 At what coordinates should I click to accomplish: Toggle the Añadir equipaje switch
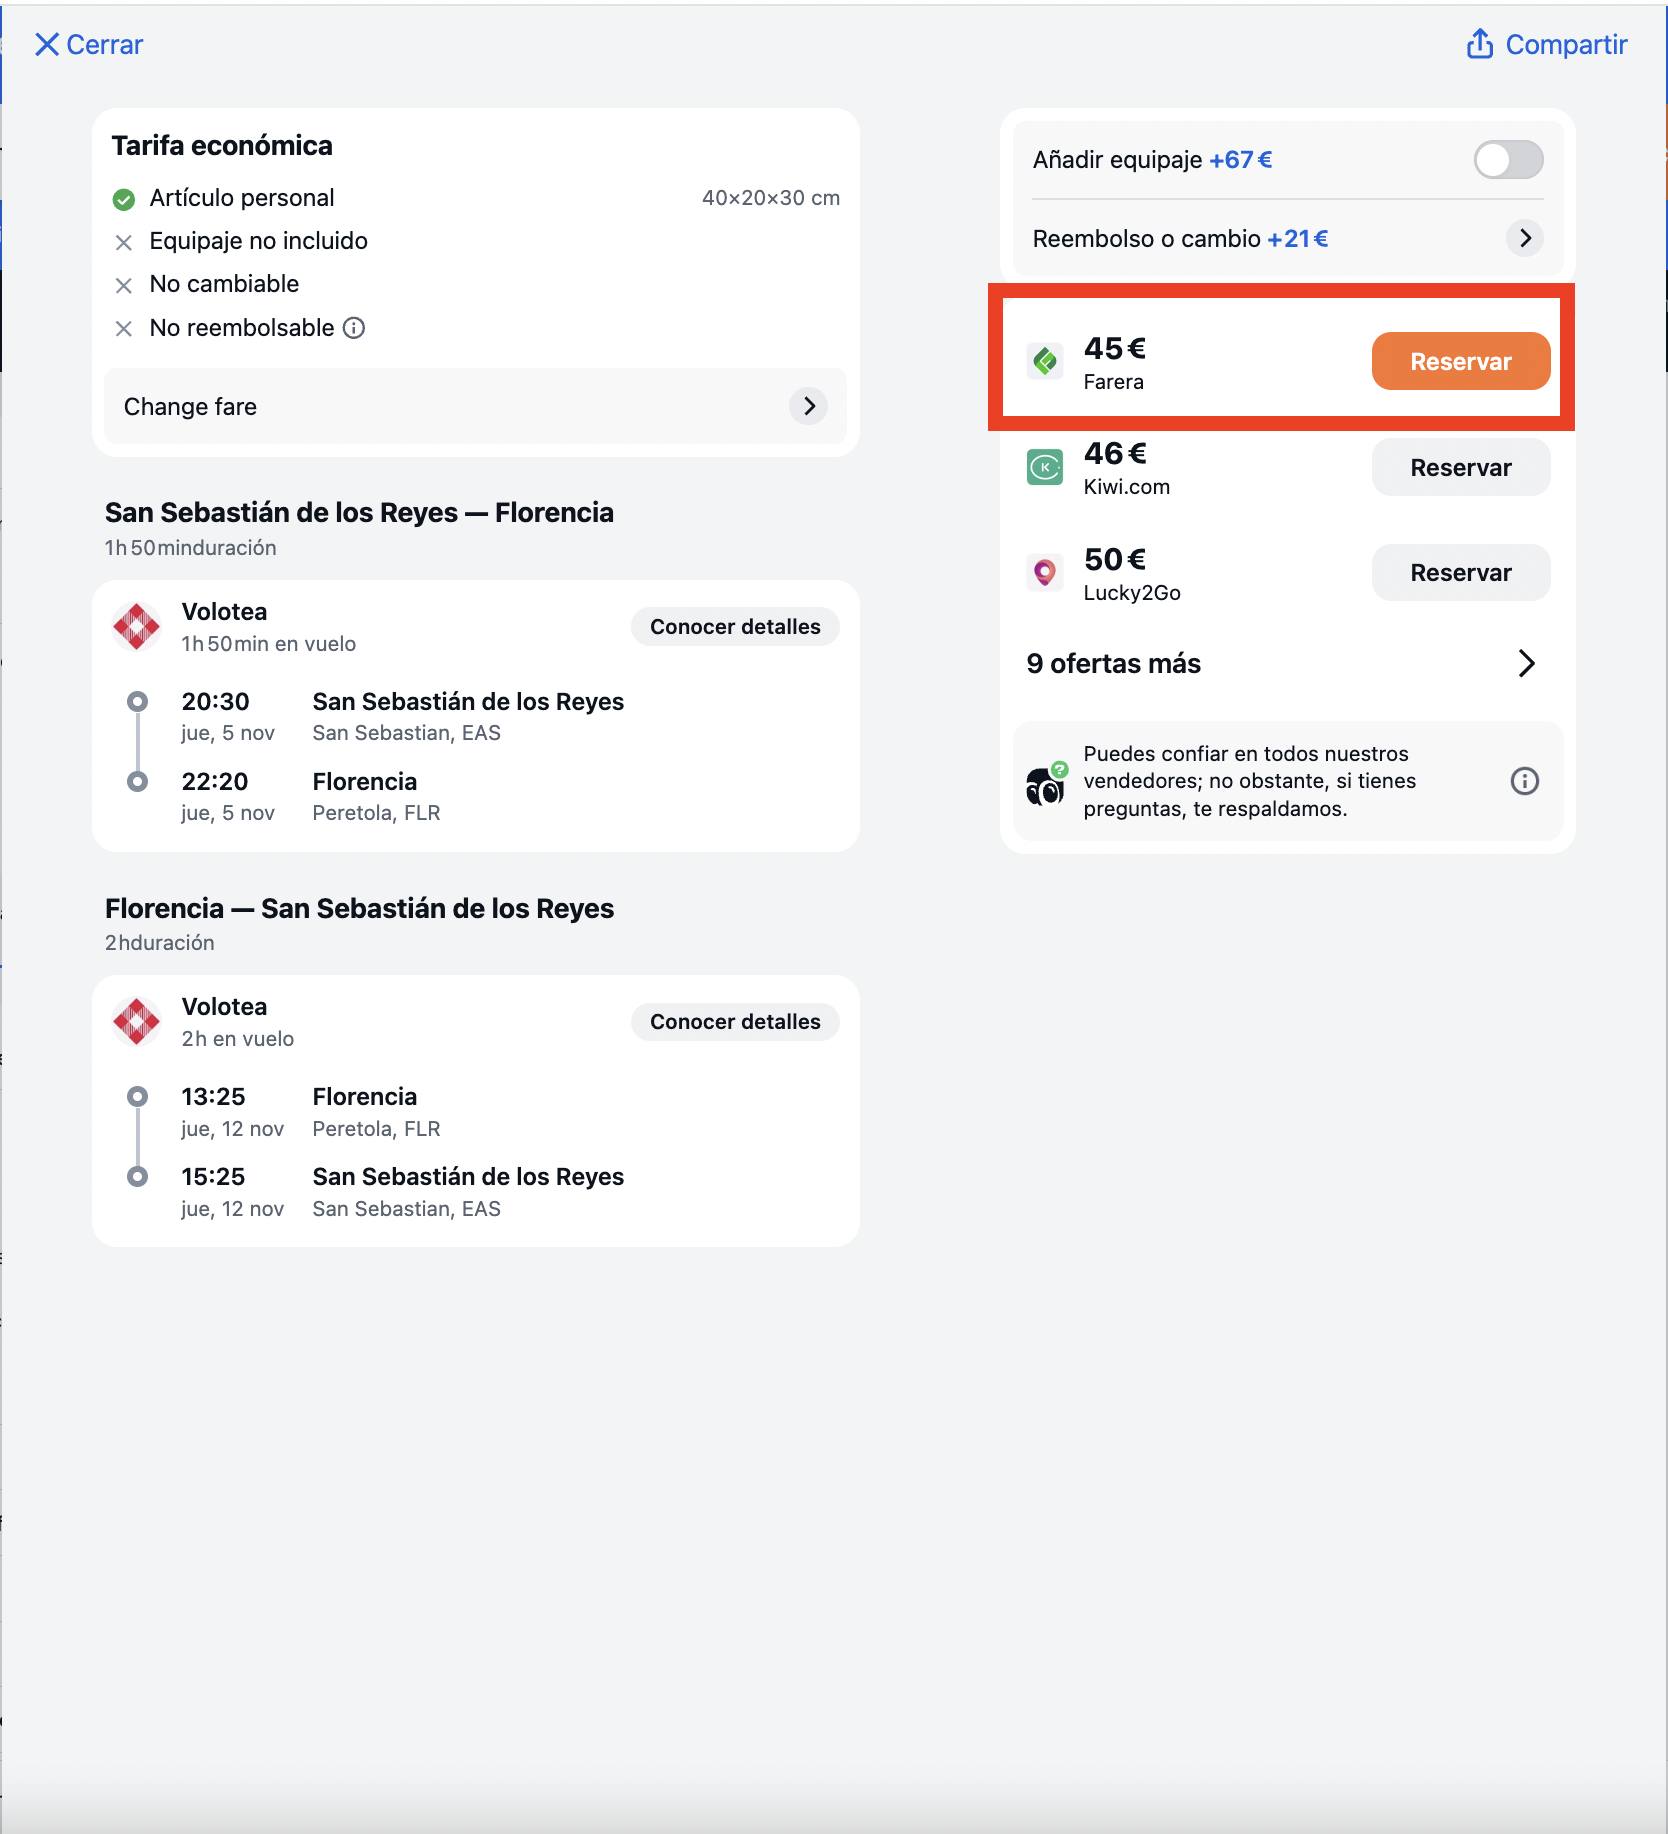coord(1508,160)
